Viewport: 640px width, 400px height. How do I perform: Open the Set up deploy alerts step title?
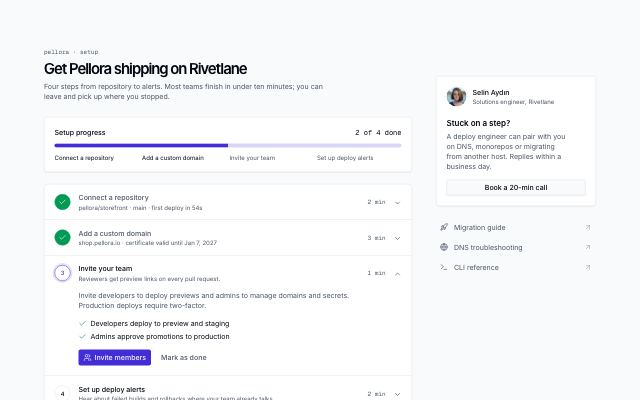coord(112,389)
